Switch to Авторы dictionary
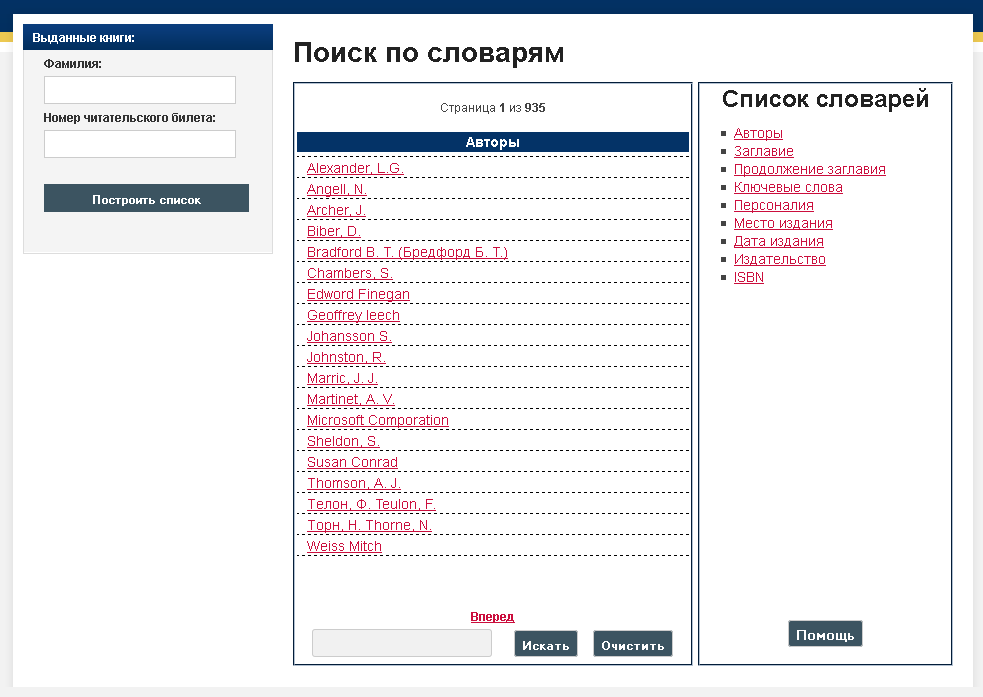Viewport: 983px width, 697px height. click(758, 133)
